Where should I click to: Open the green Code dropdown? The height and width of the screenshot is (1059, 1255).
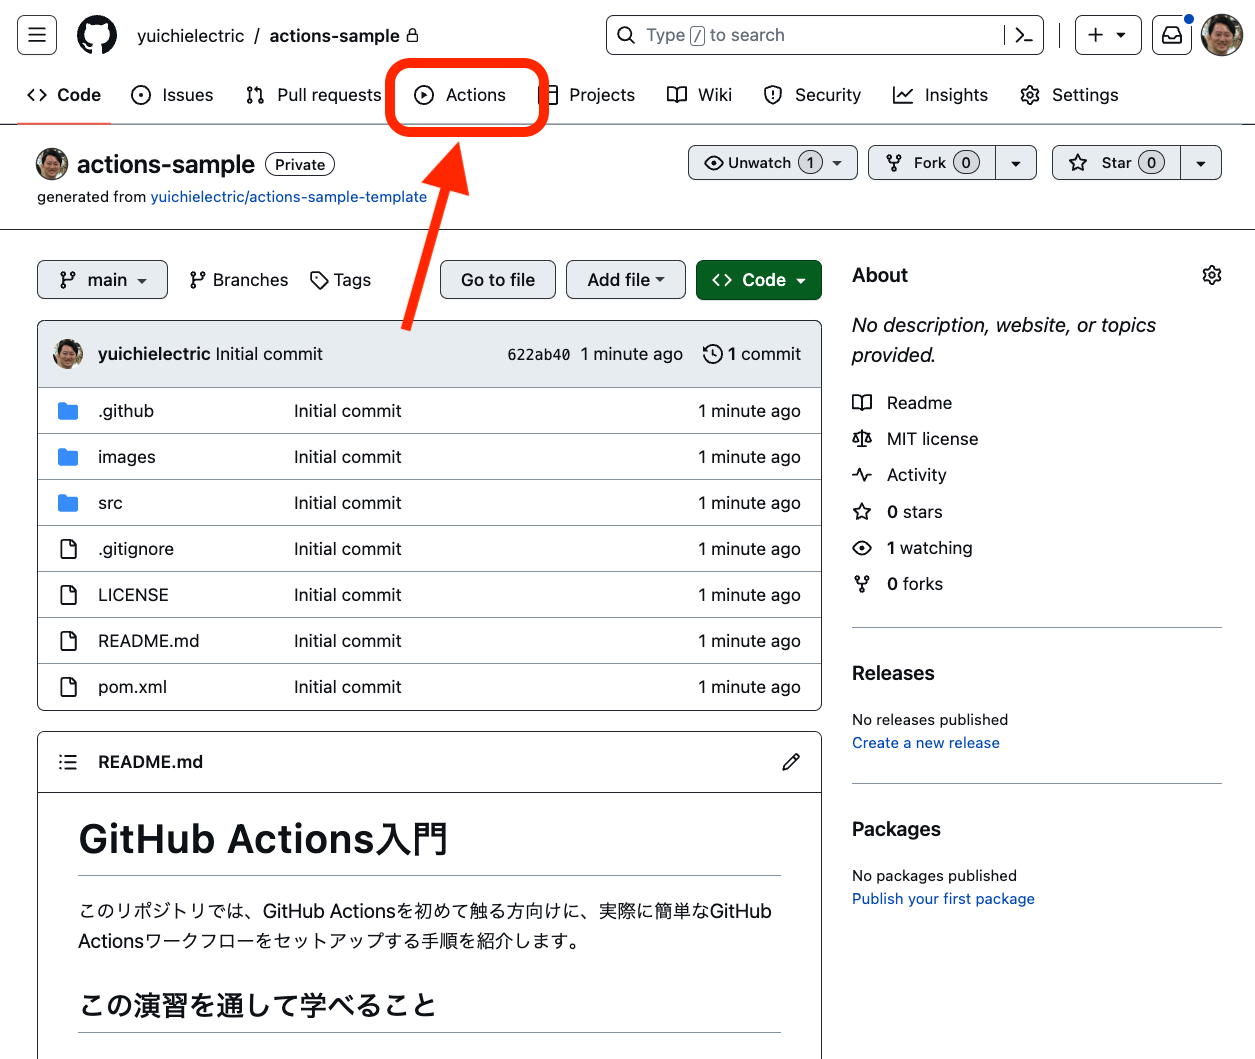pos(759,280)
